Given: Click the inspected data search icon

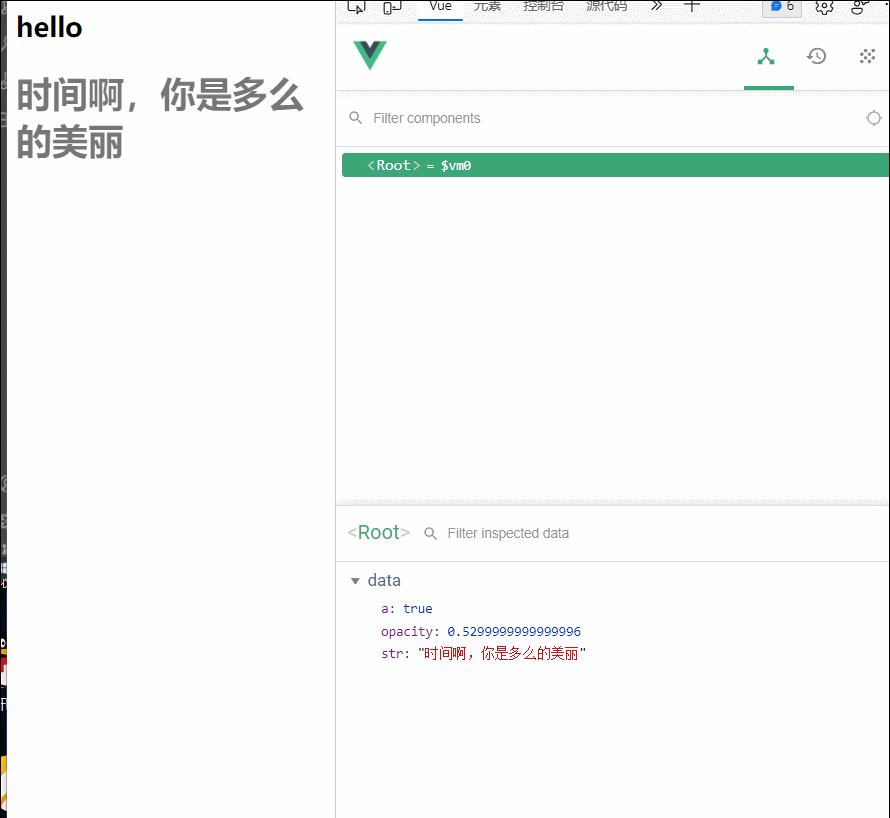Looking at the screenshot, I should tap(431, 534).
